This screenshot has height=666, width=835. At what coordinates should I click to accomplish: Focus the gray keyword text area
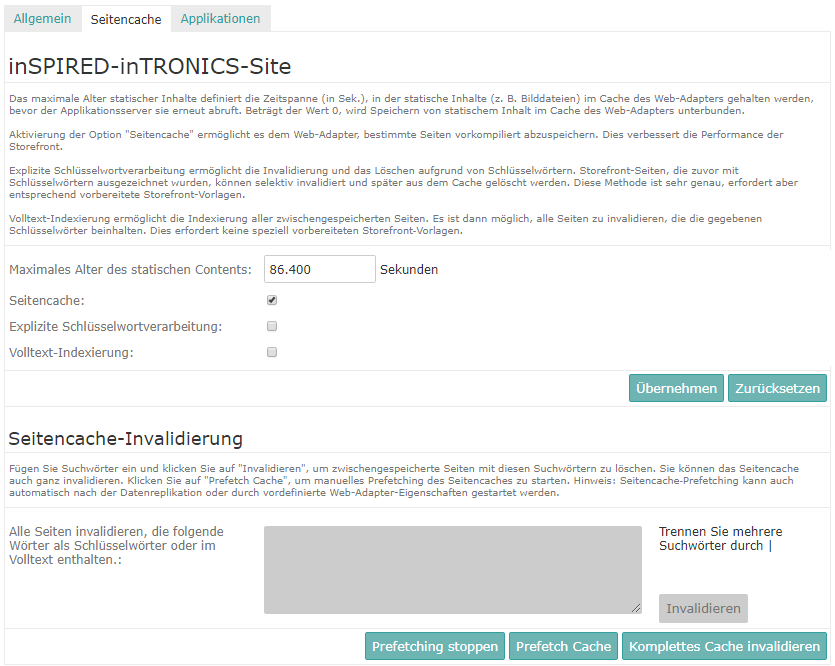pyautogui.click(x=452, y=569)
